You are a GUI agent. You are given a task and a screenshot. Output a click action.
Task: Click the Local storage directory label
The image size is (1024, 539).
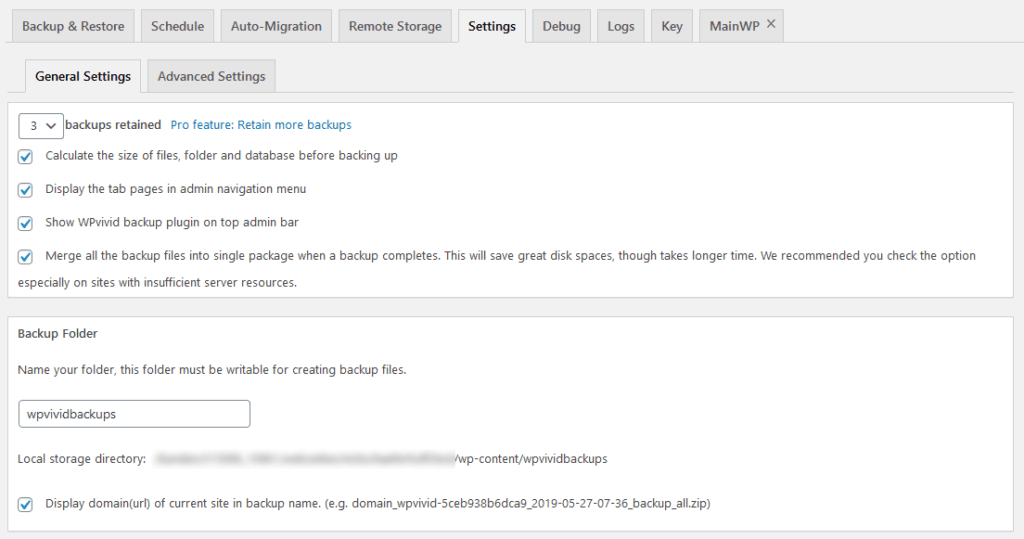pos(82,459)
